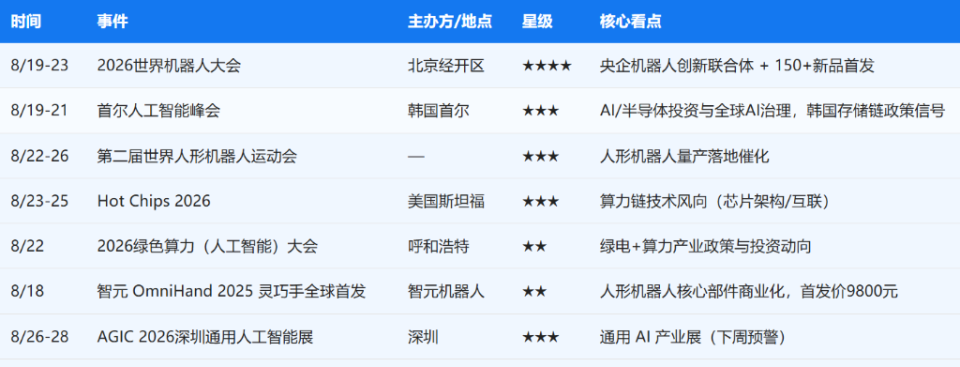Select the date cell 8/23-25
The image size is (960, 367).
[x=40, y=201]
